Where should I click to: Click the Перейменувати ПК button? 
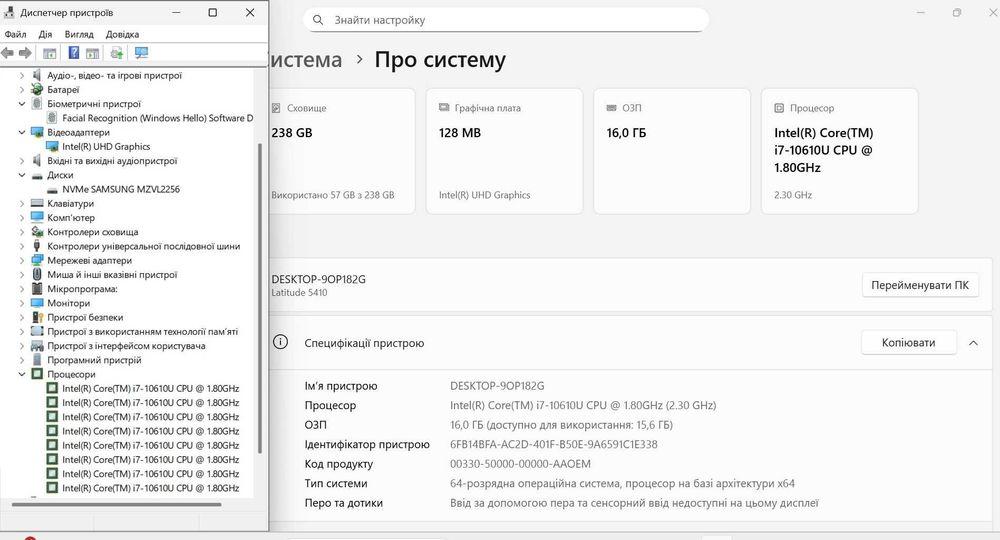click(x=919, y=285)
